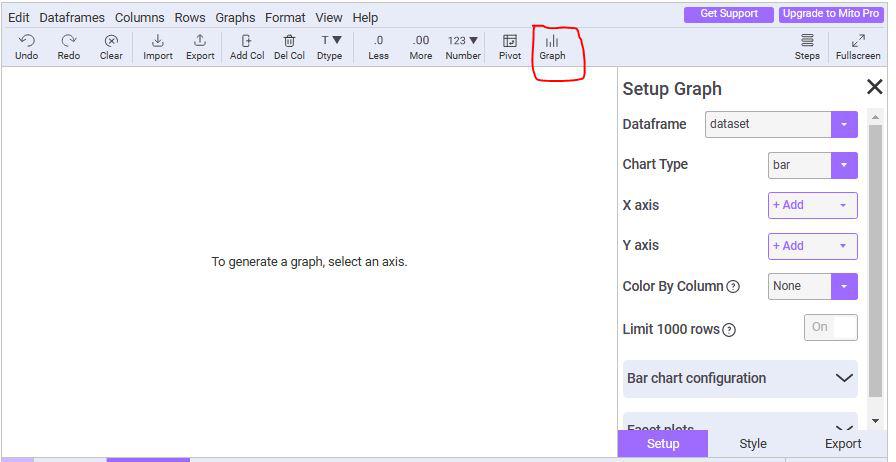The image size is (896, 462).
Task: Open the Edit menu
Action: tap(18, 18)
